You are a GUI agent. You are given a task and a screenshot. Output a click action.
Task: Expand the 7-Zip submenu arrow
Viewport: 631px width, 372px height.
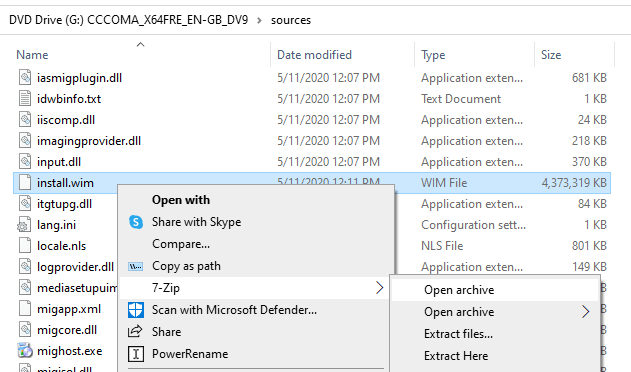point(379,287)
